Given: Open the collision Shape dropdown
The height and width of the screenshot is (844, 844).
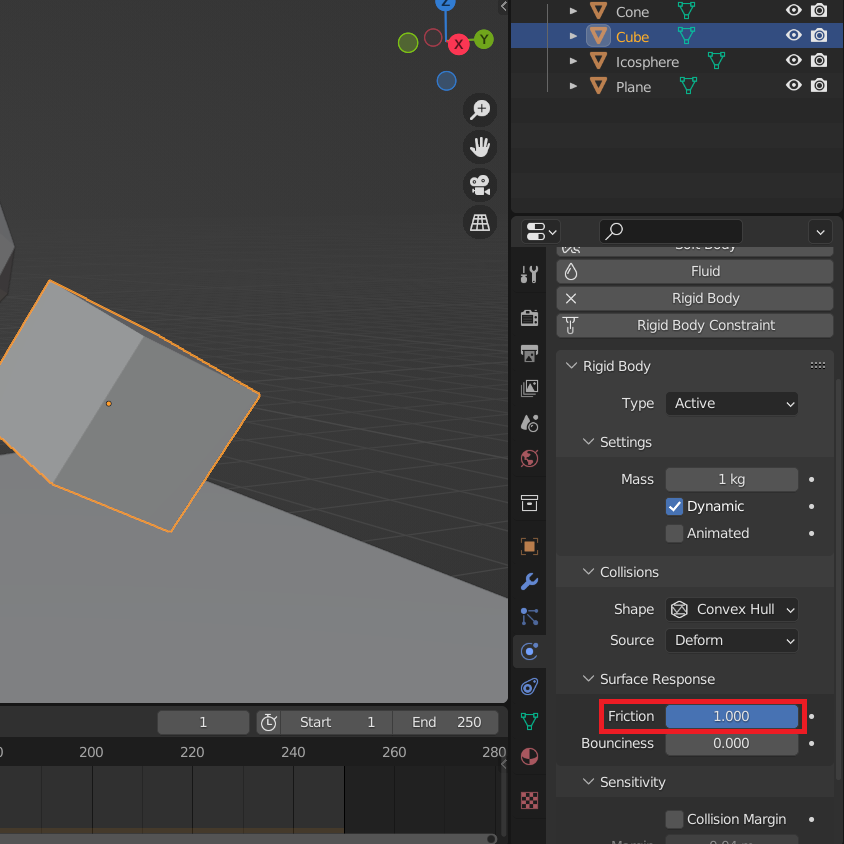Looking at the screenshot, I should click(x=732, y=609).
